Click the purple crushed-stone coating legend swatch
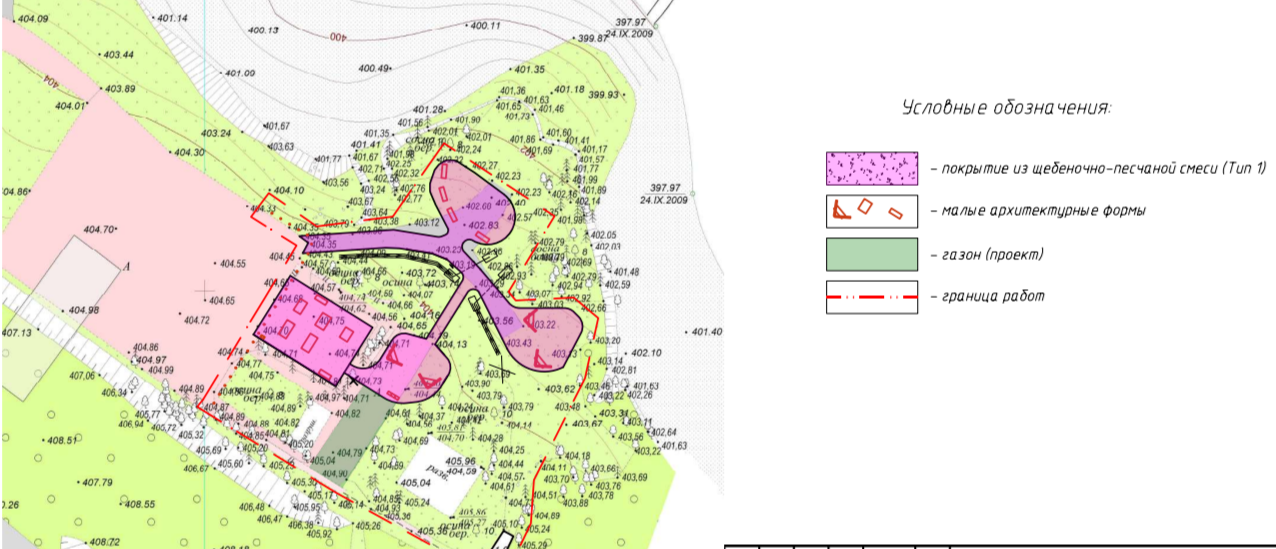This screenshot has height=549, width=1276. point(871,169)
